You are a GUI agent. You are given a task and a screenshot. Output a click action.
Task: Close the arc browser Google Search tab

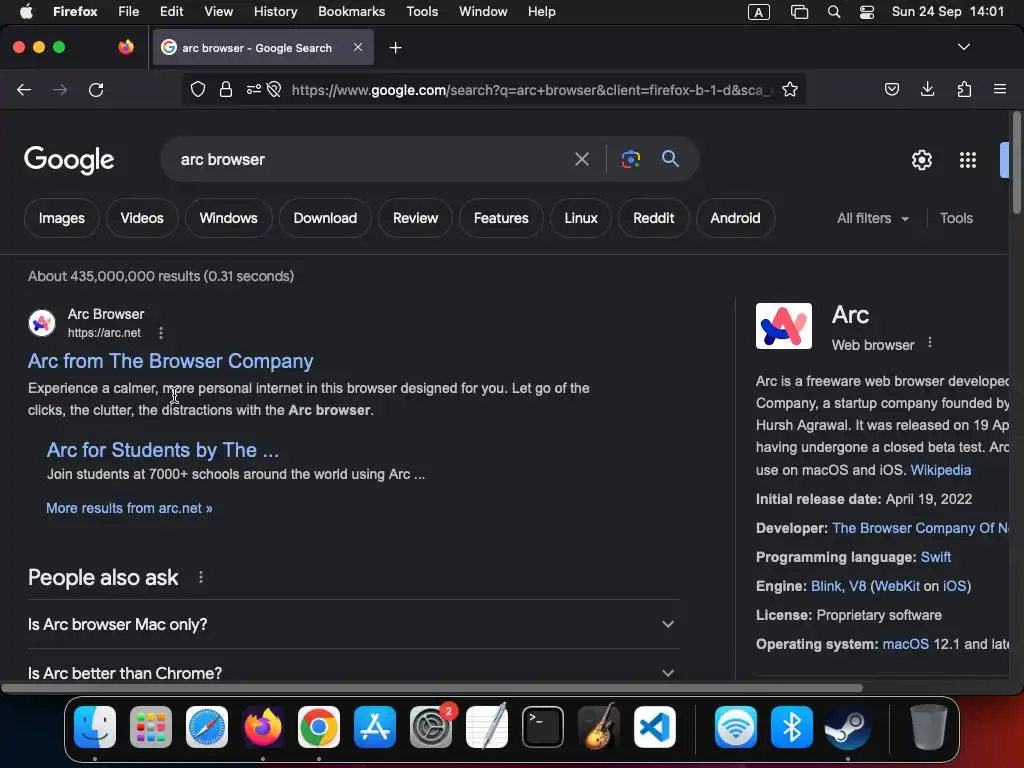click(358, 47)
